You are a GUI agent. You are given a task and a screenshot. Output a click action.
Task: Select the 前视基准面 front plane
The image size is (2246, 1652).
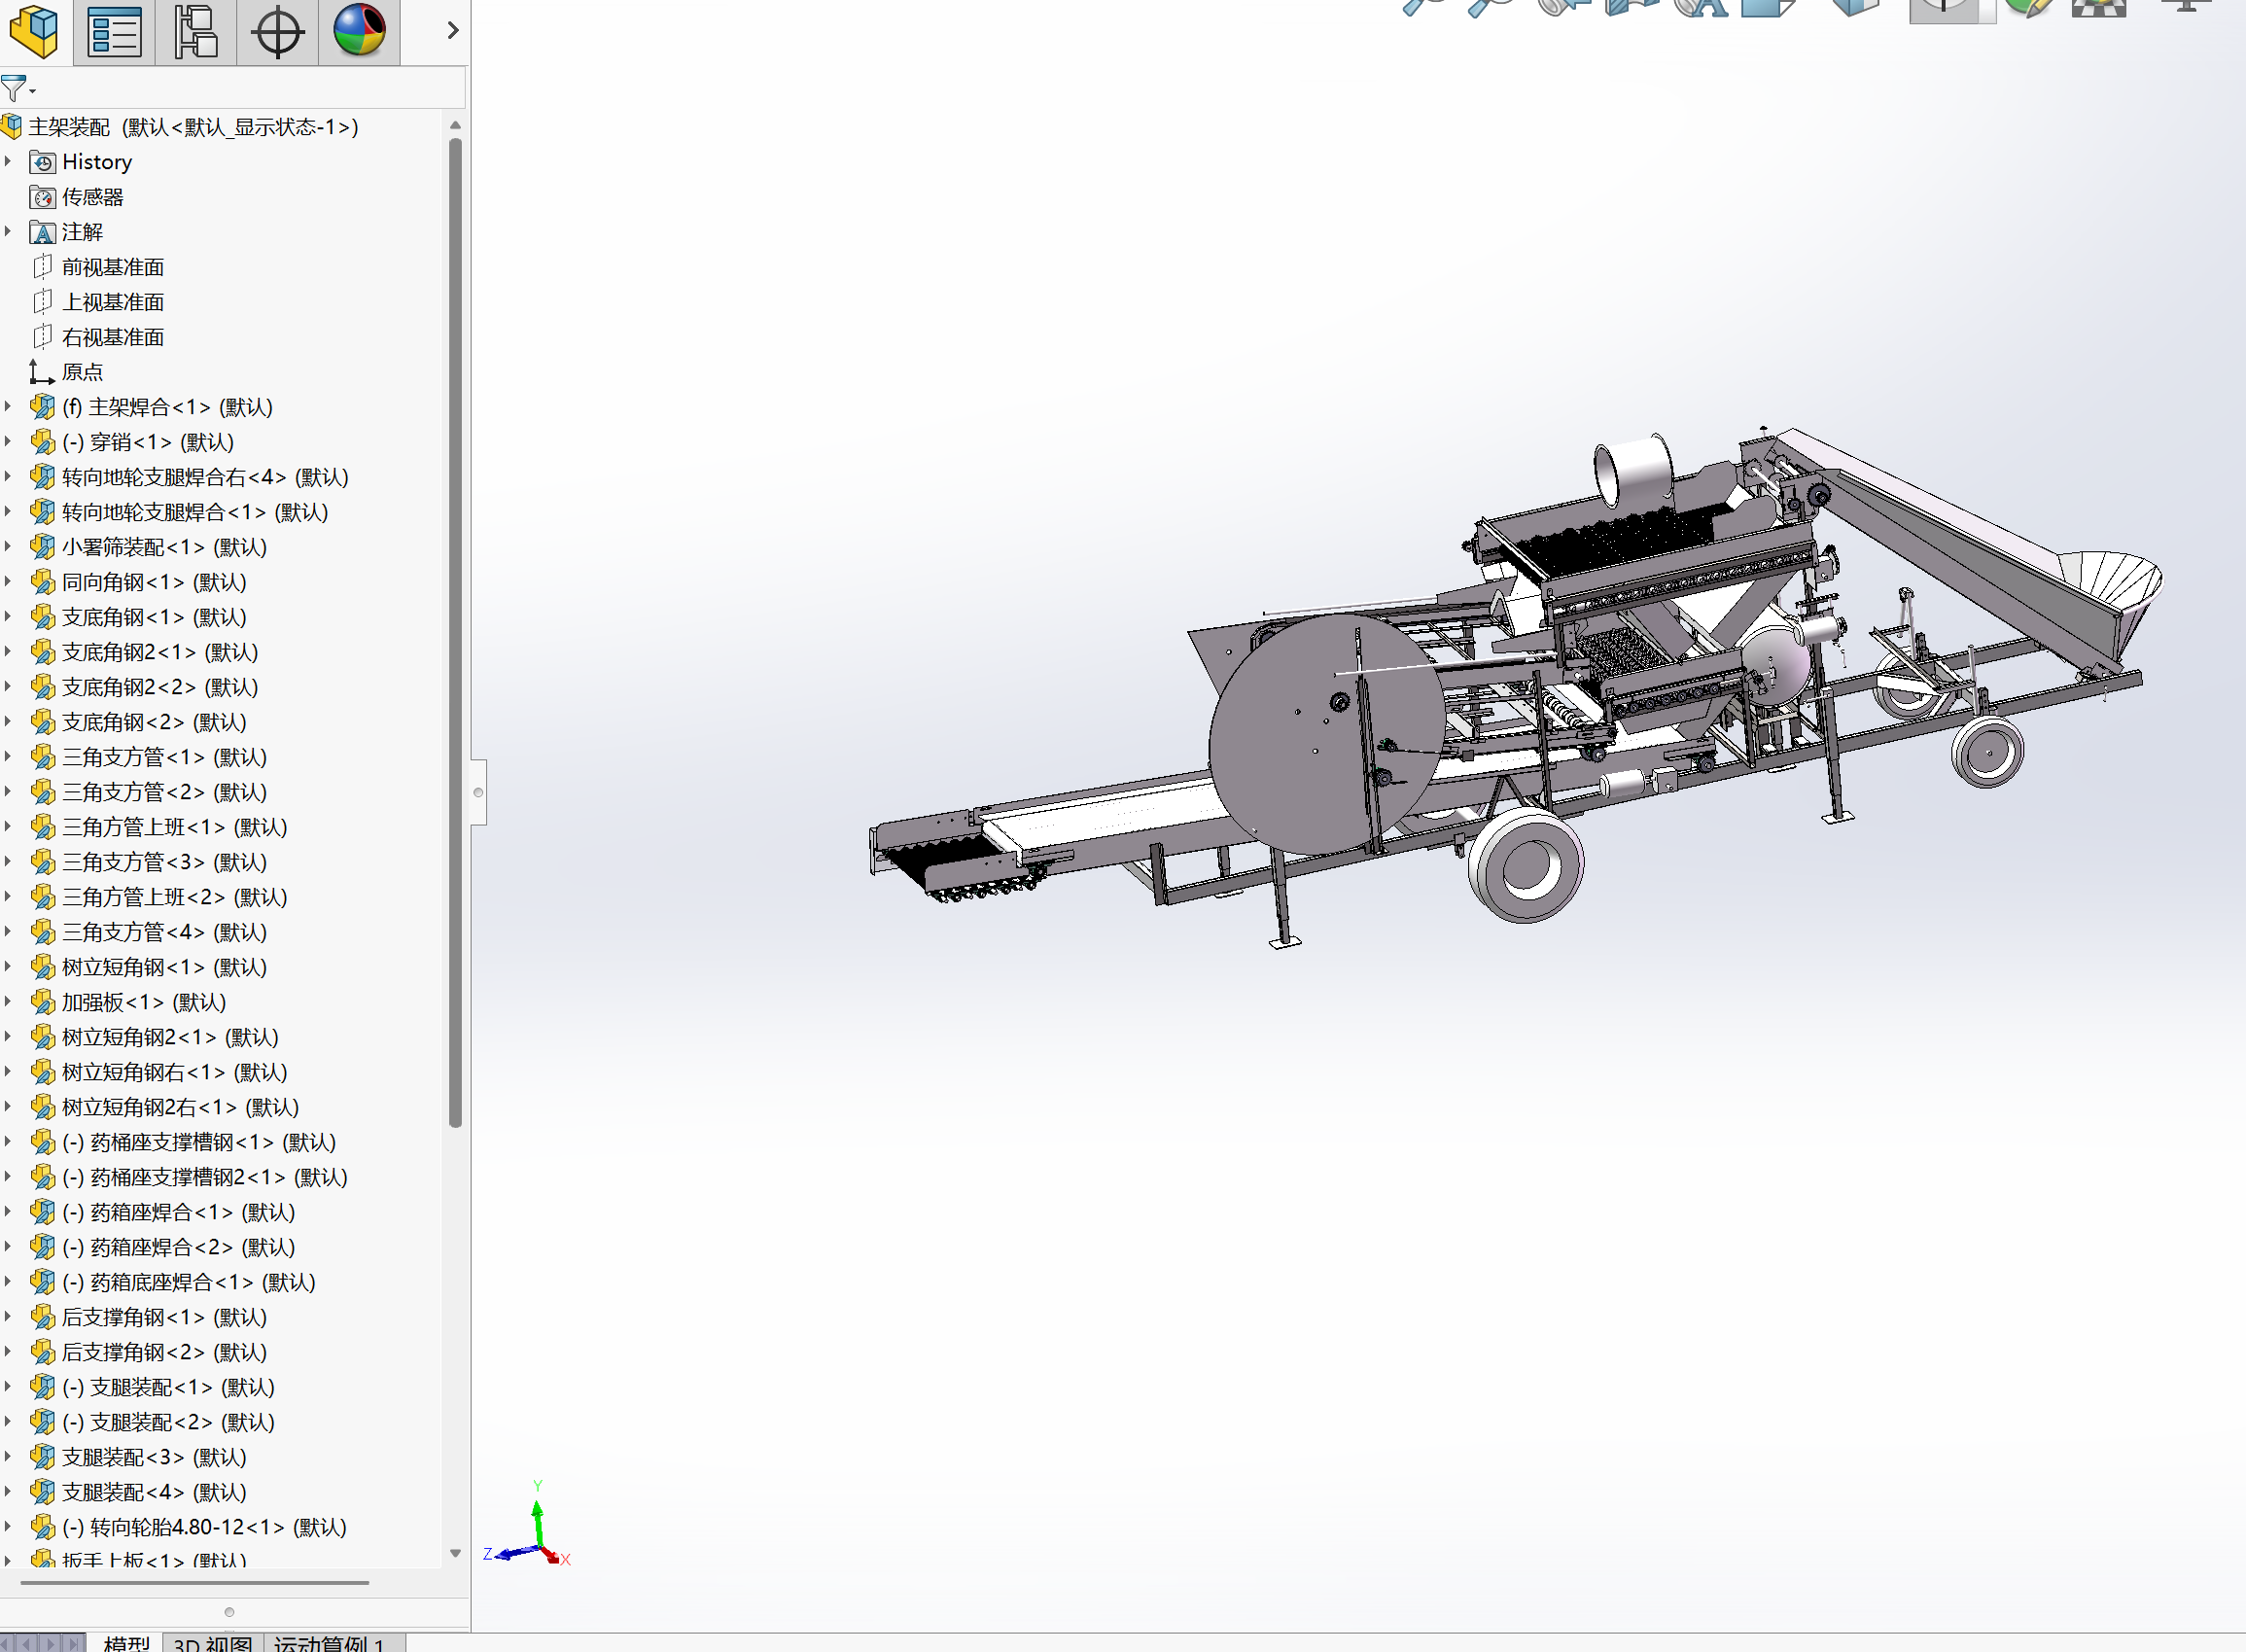pos(112,267)
